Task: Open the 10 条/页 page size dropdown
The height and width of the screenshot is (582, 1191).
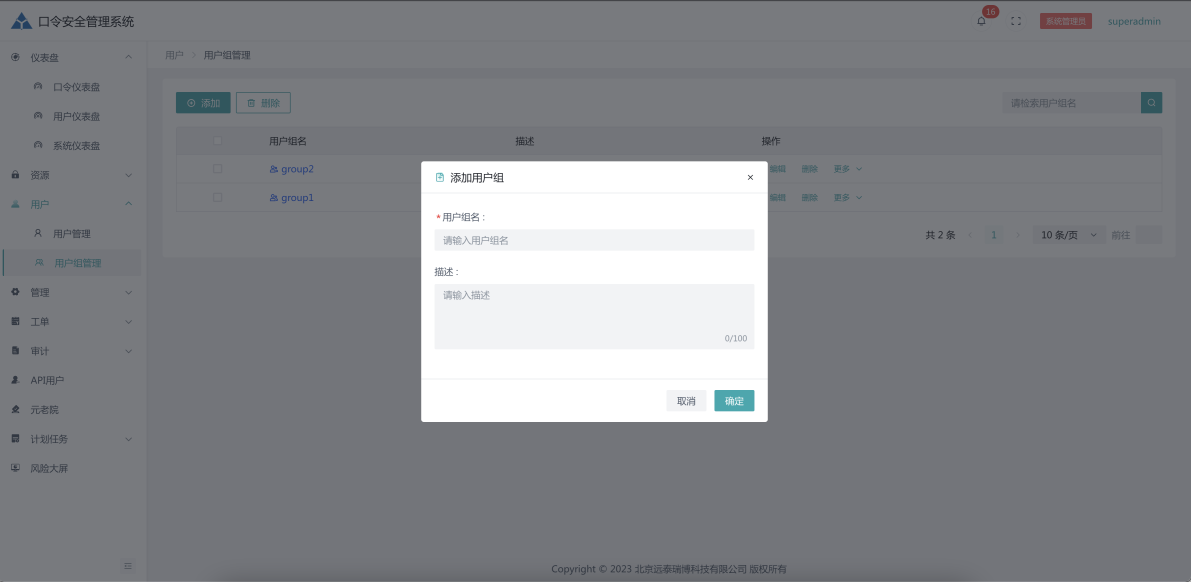Action: [1068, 235]
